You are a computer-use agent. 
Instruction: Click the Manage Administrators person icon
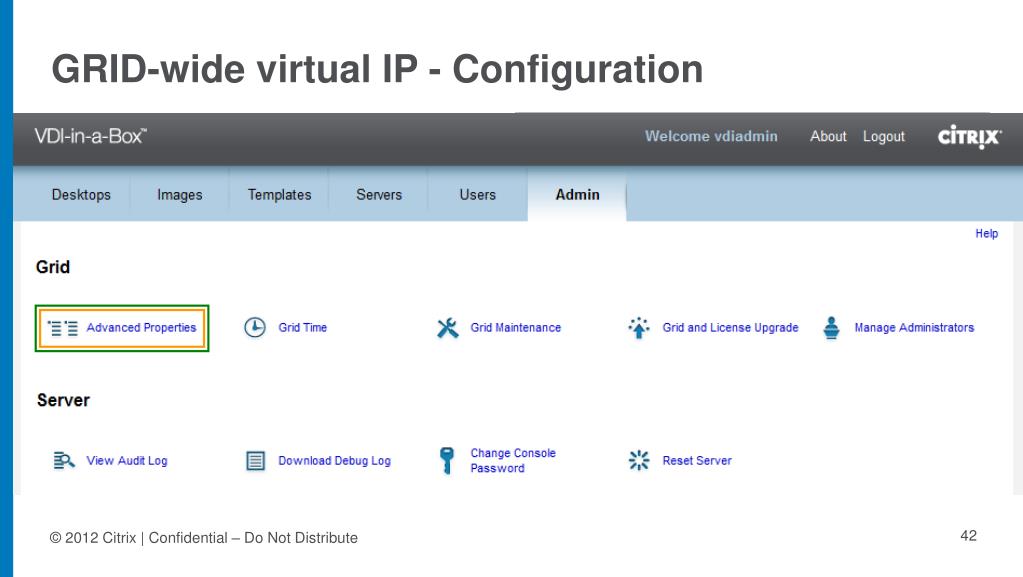pos(831,328)
